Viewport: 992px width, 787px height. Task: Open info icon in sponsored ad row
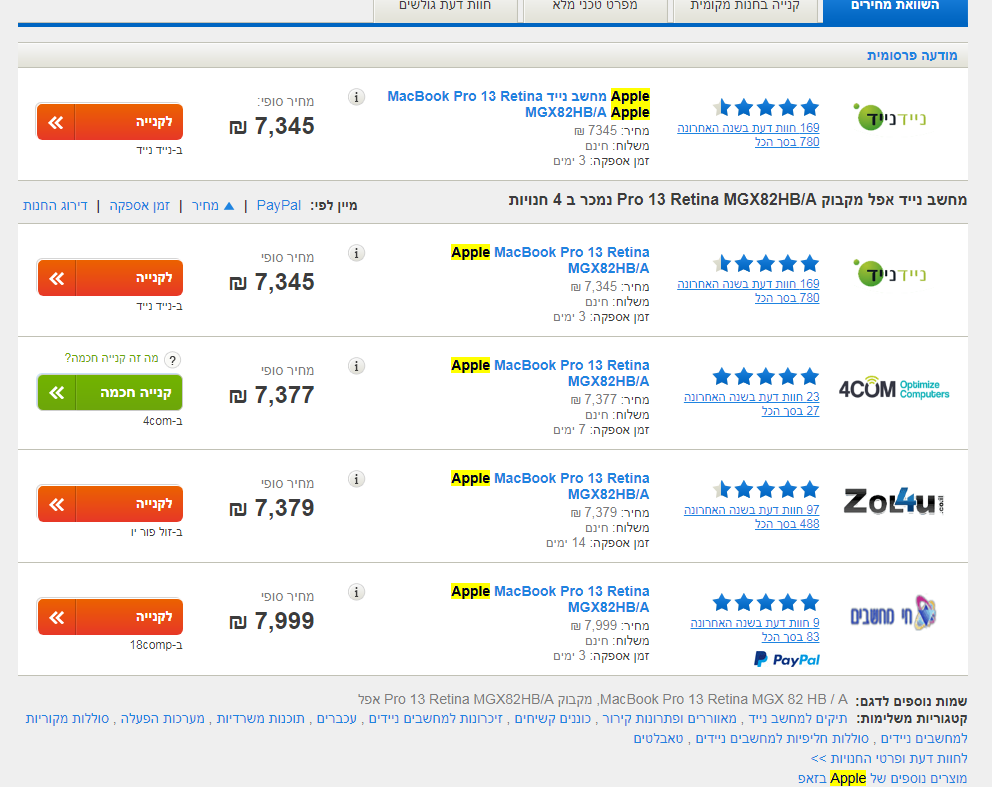pyautogui.click(x=356, y=97)
